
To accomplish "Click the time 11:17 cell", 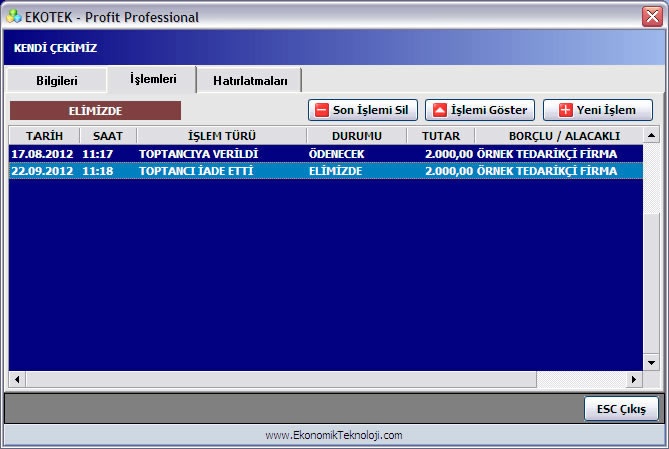I will 98,154.
